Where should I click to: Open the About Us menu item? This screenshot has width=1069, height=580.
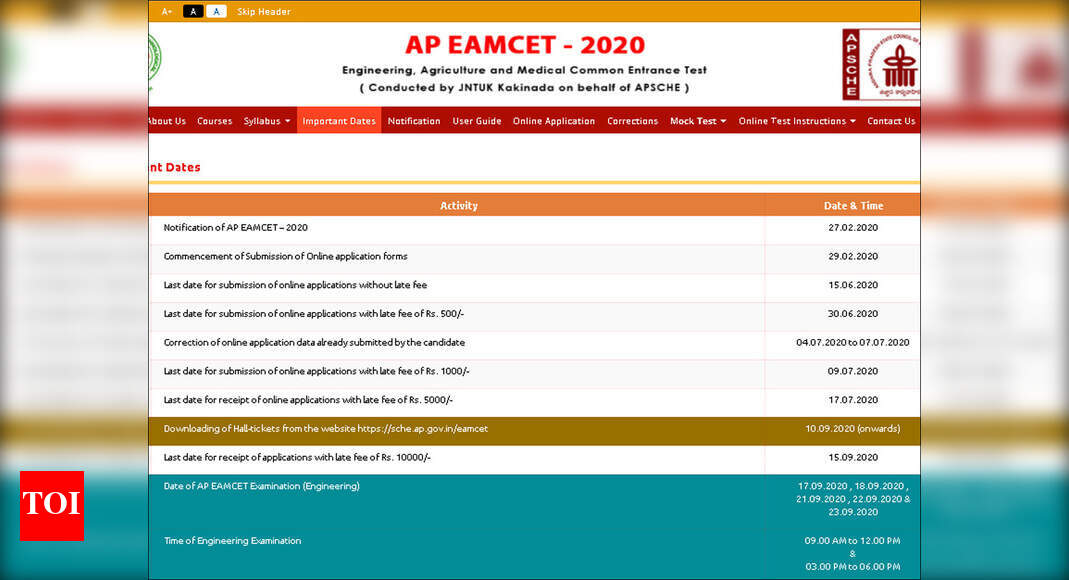click(x=167, y=121)
